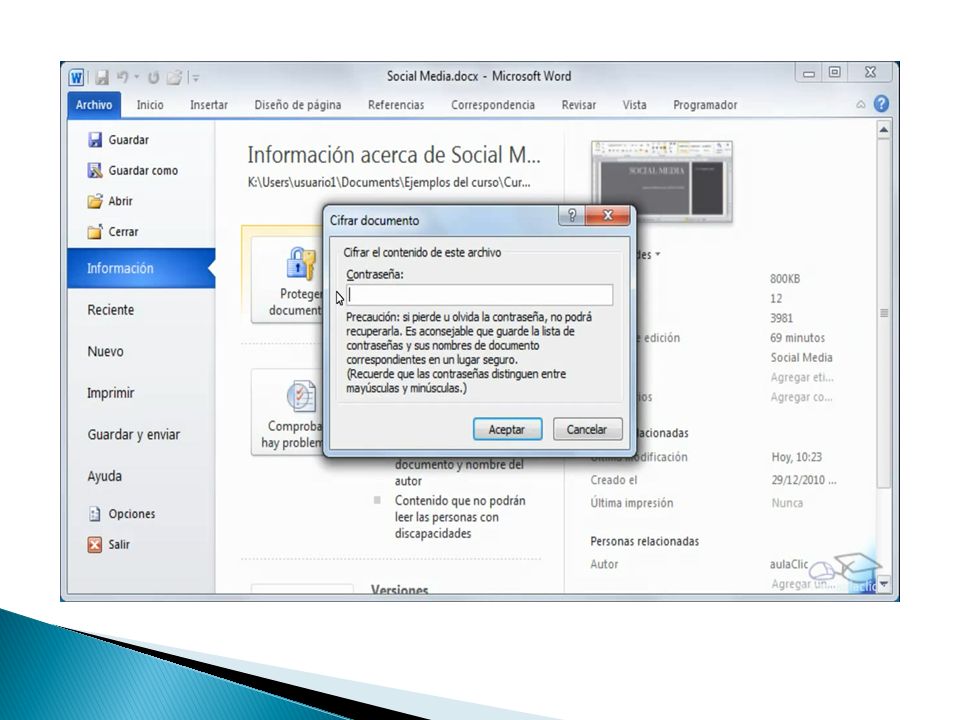Screen dimensions: 960x720
Task: Open the Nuevo section
Action: point(105,351)
